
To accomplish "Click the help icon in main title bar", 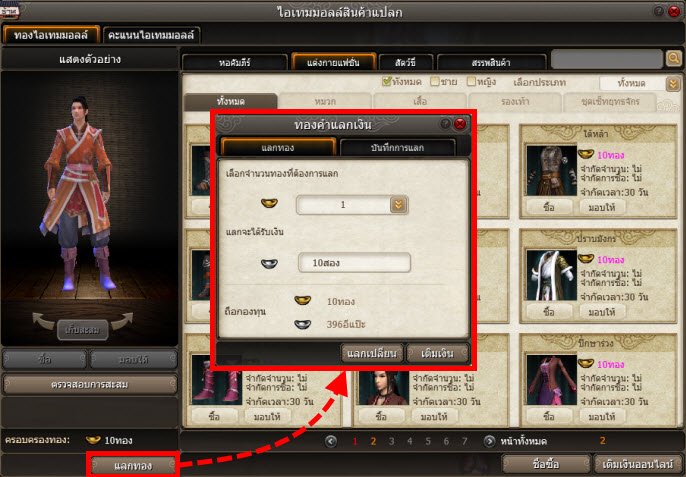I will 659,11.
